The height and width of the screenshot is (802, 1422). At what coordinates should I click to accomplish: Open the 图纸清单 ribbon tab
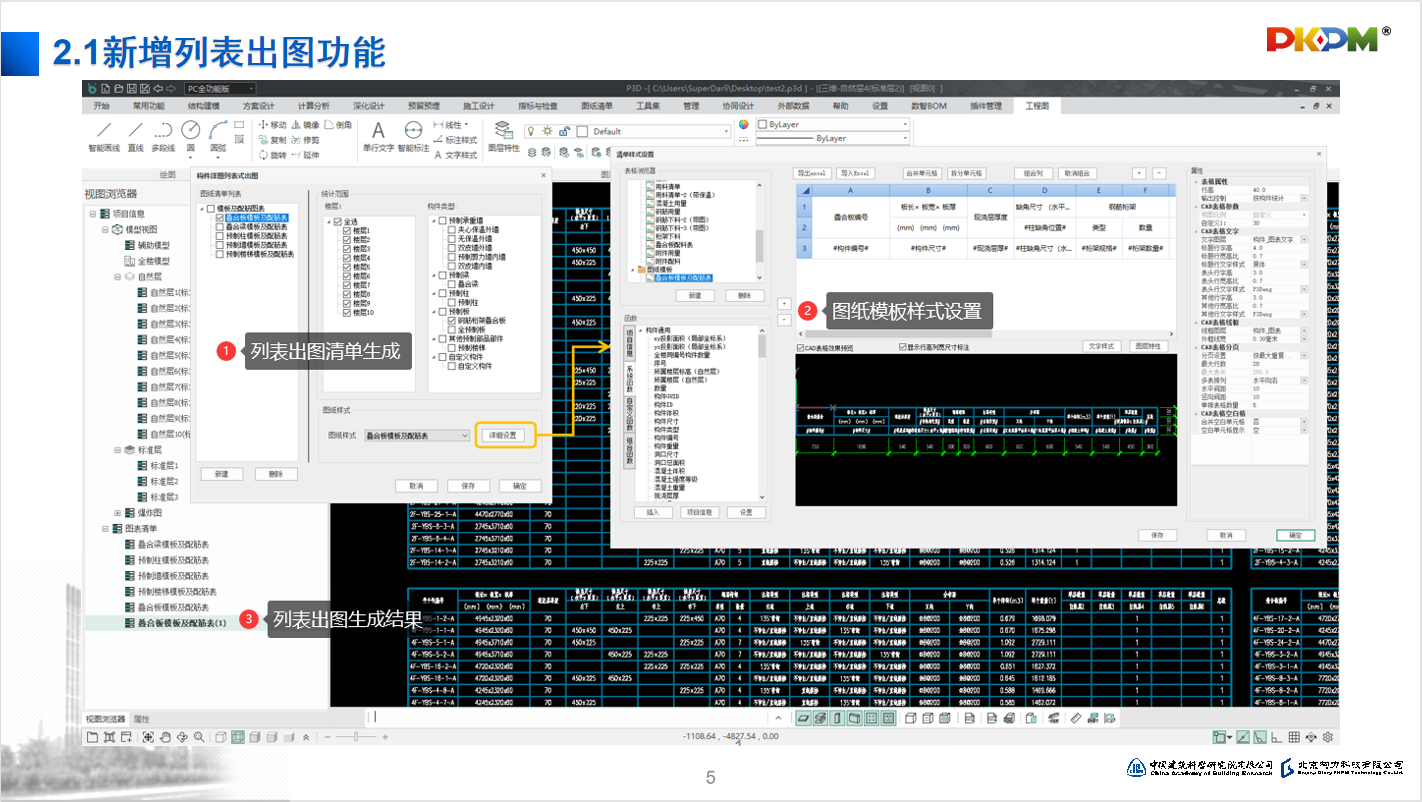pyautogui.click(x=600, y=106)
